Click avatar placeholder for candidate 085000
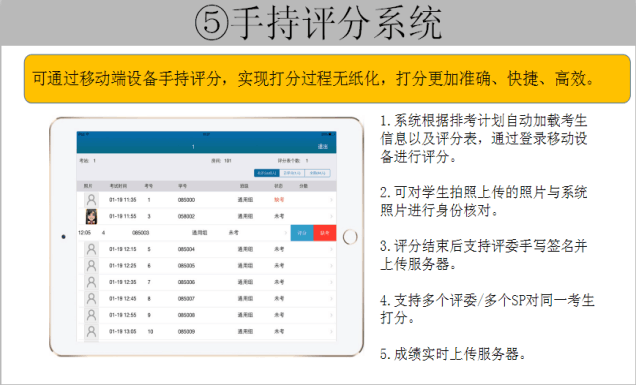The width and height of the screenshot is (636, 385). (91, 200)
